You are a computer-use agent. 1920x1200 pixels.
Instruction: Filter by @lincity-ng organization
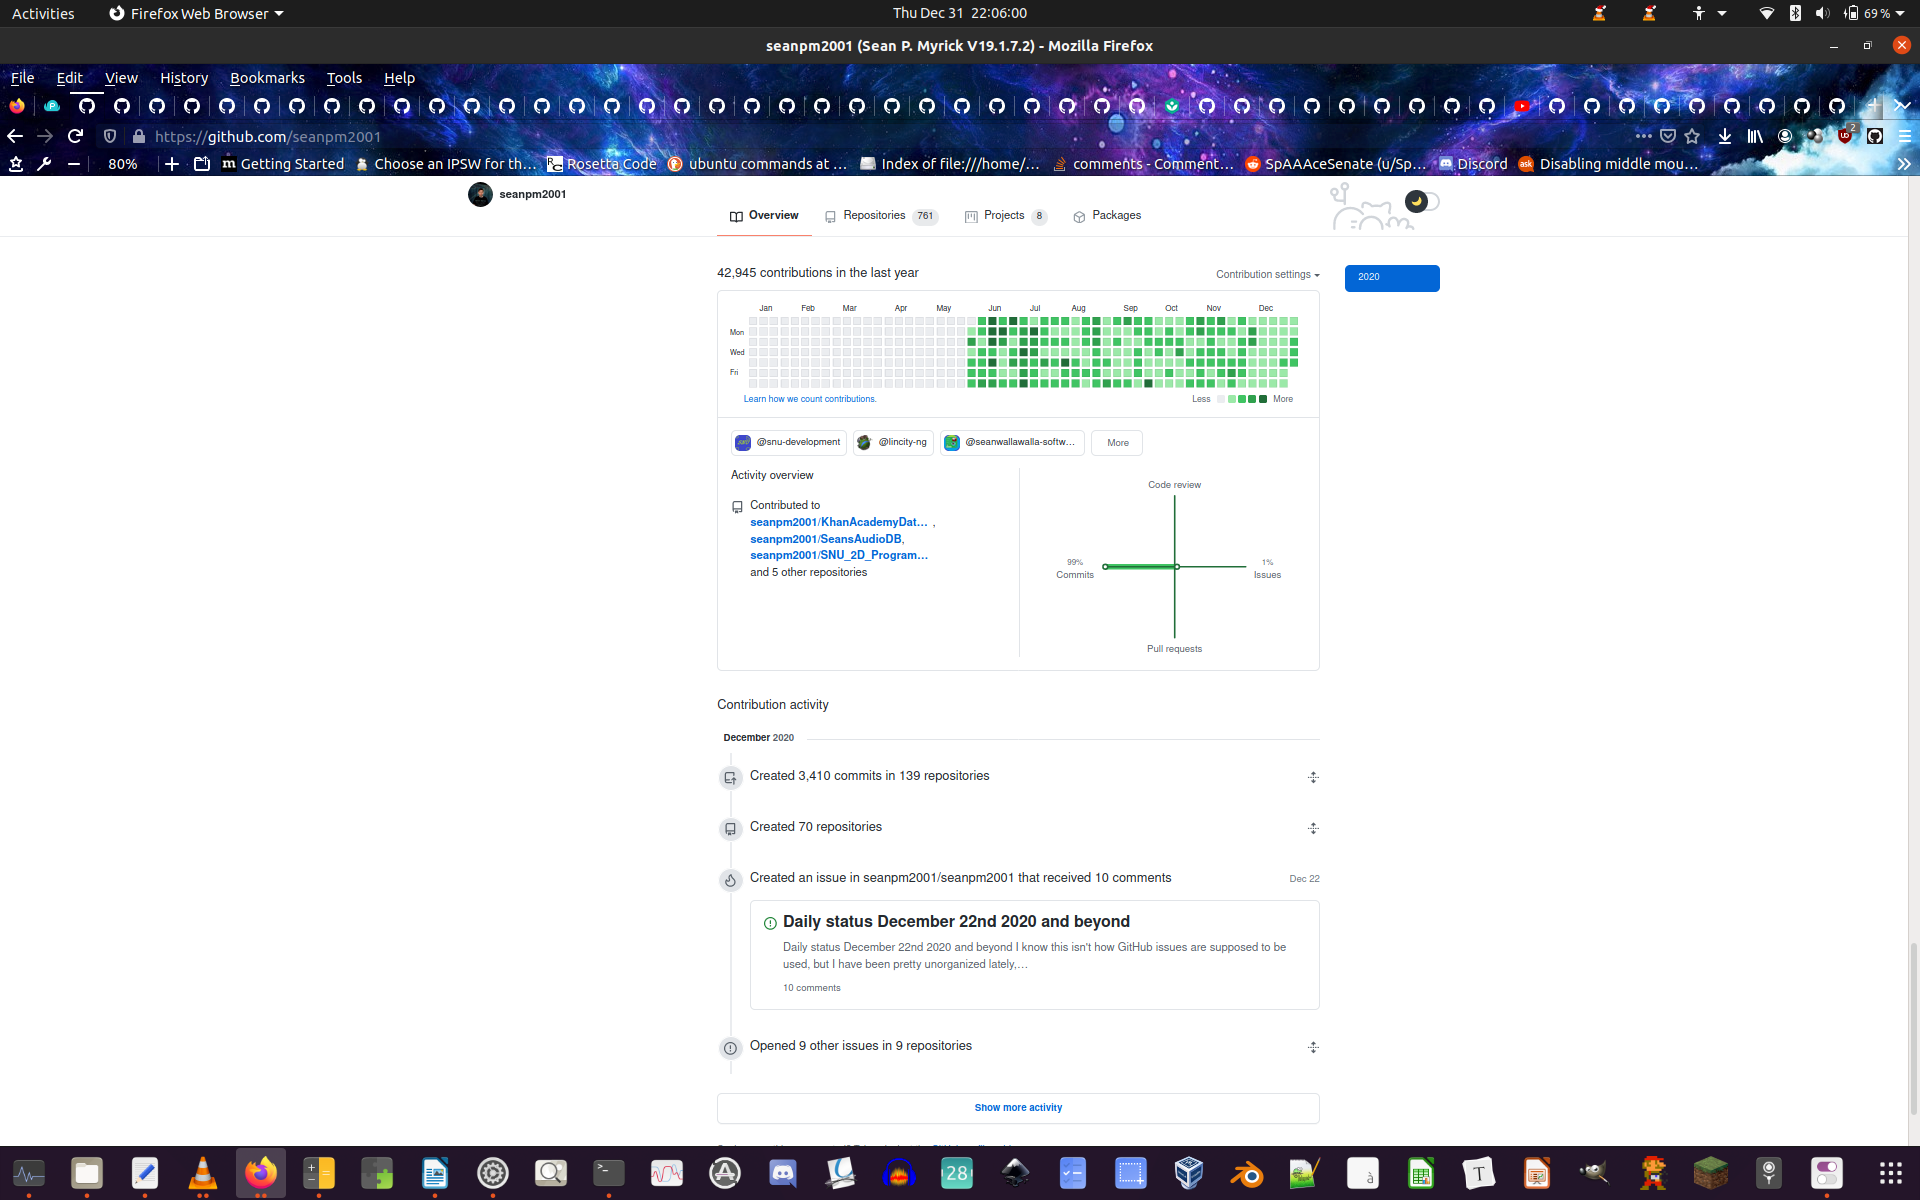tap(893, 443)
